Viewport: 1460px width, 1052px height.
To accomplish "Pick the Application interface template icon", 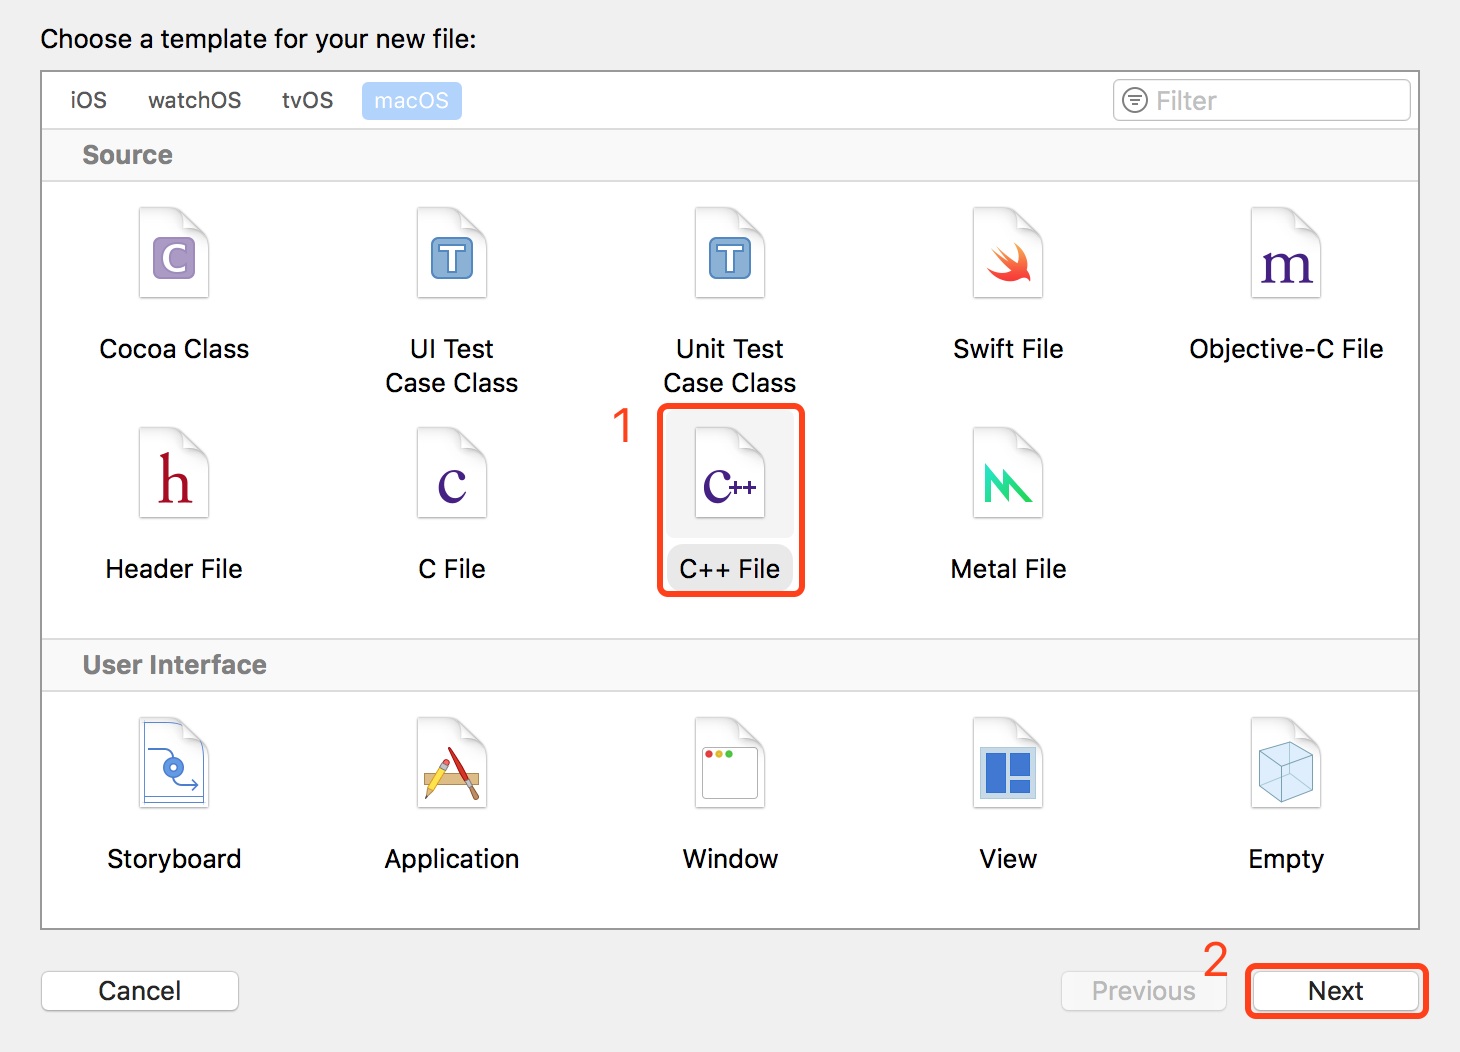I will point(452,763).
